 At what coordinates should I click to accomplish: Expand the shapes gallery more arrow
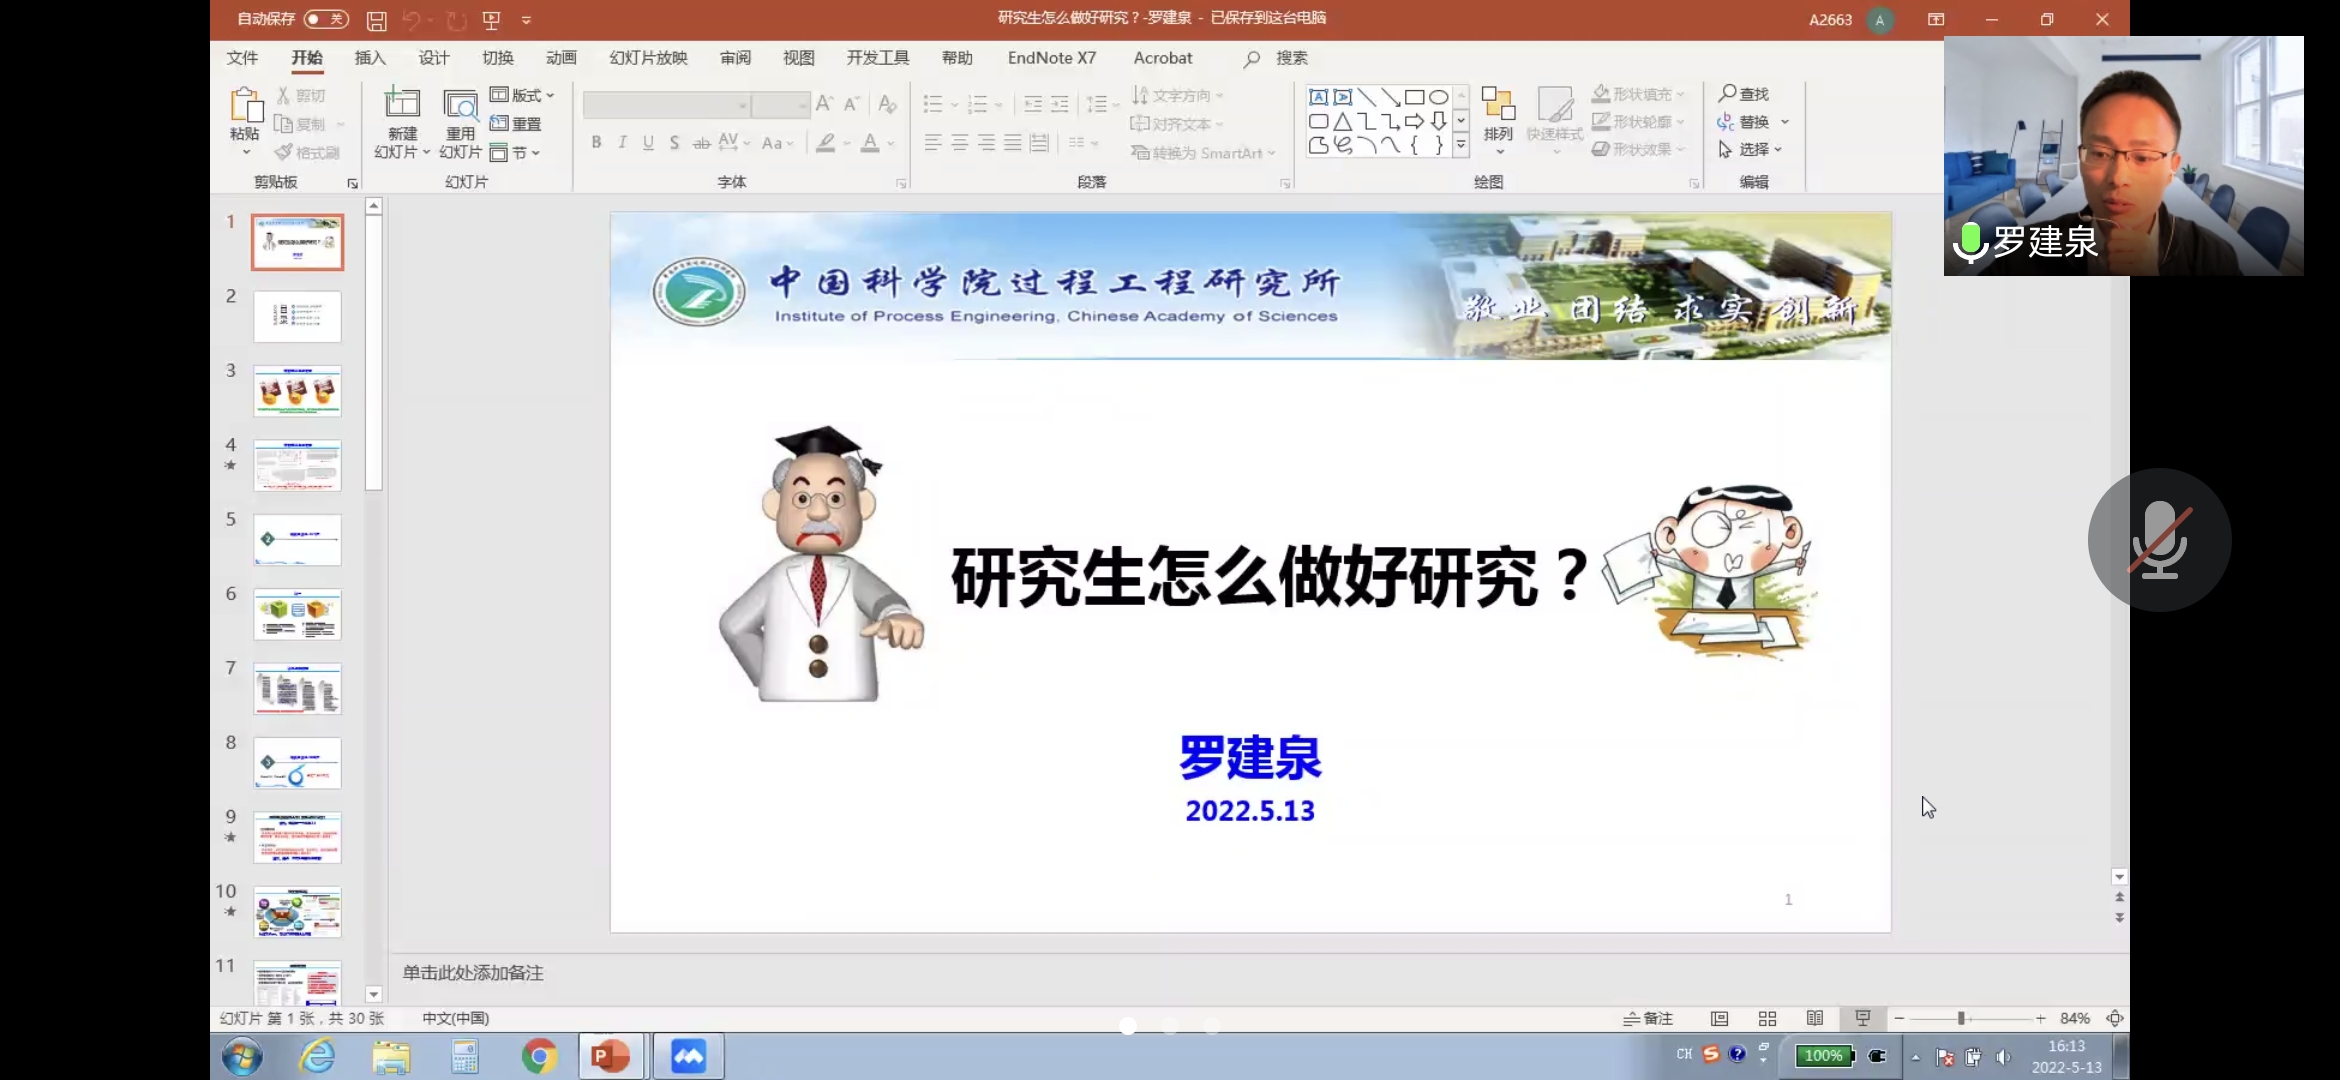pyautogui.click(x=1461, y=145)
